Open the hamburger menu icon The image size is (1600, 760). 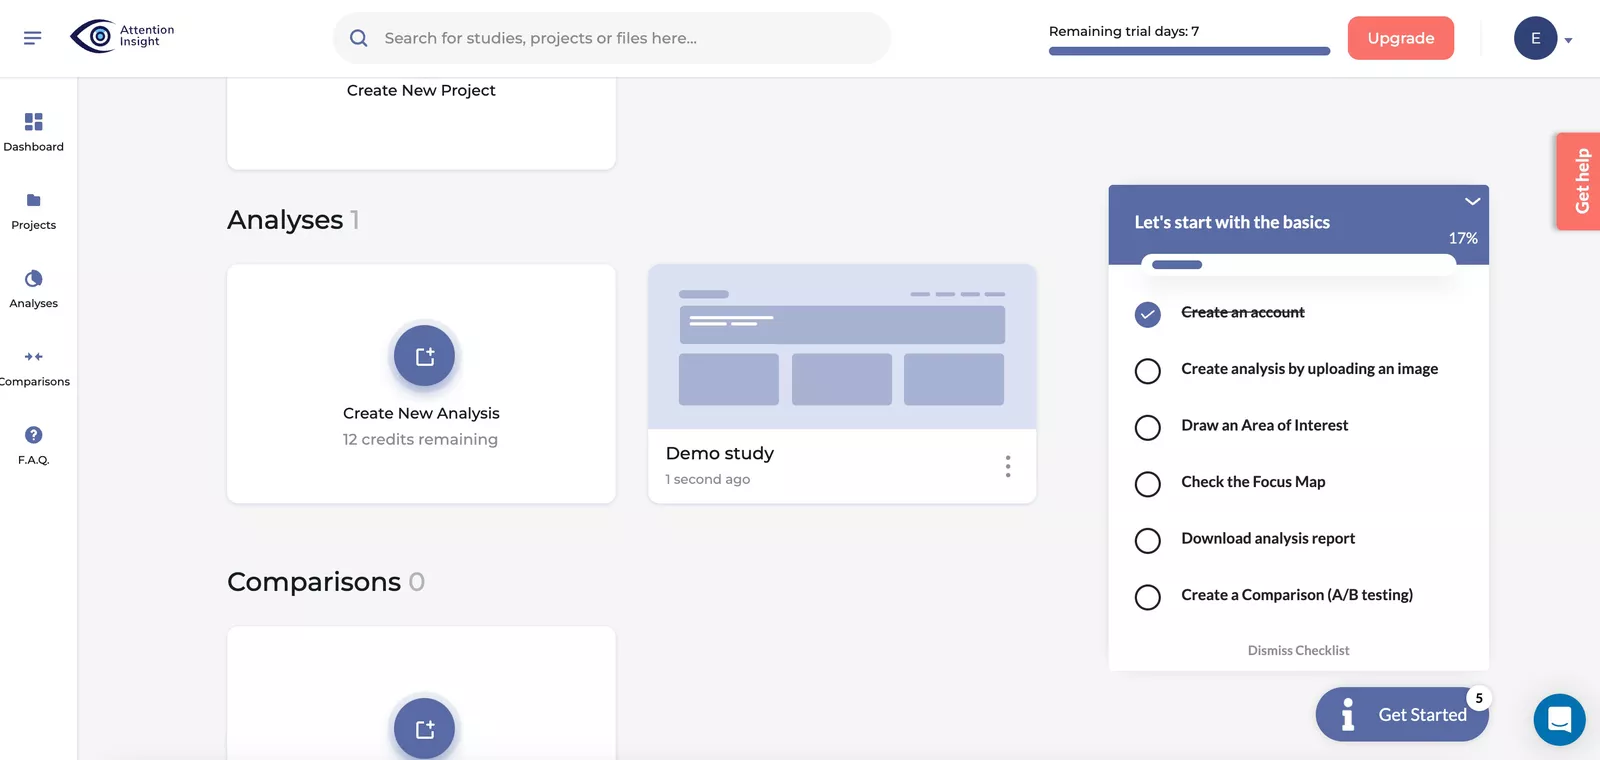32,38
